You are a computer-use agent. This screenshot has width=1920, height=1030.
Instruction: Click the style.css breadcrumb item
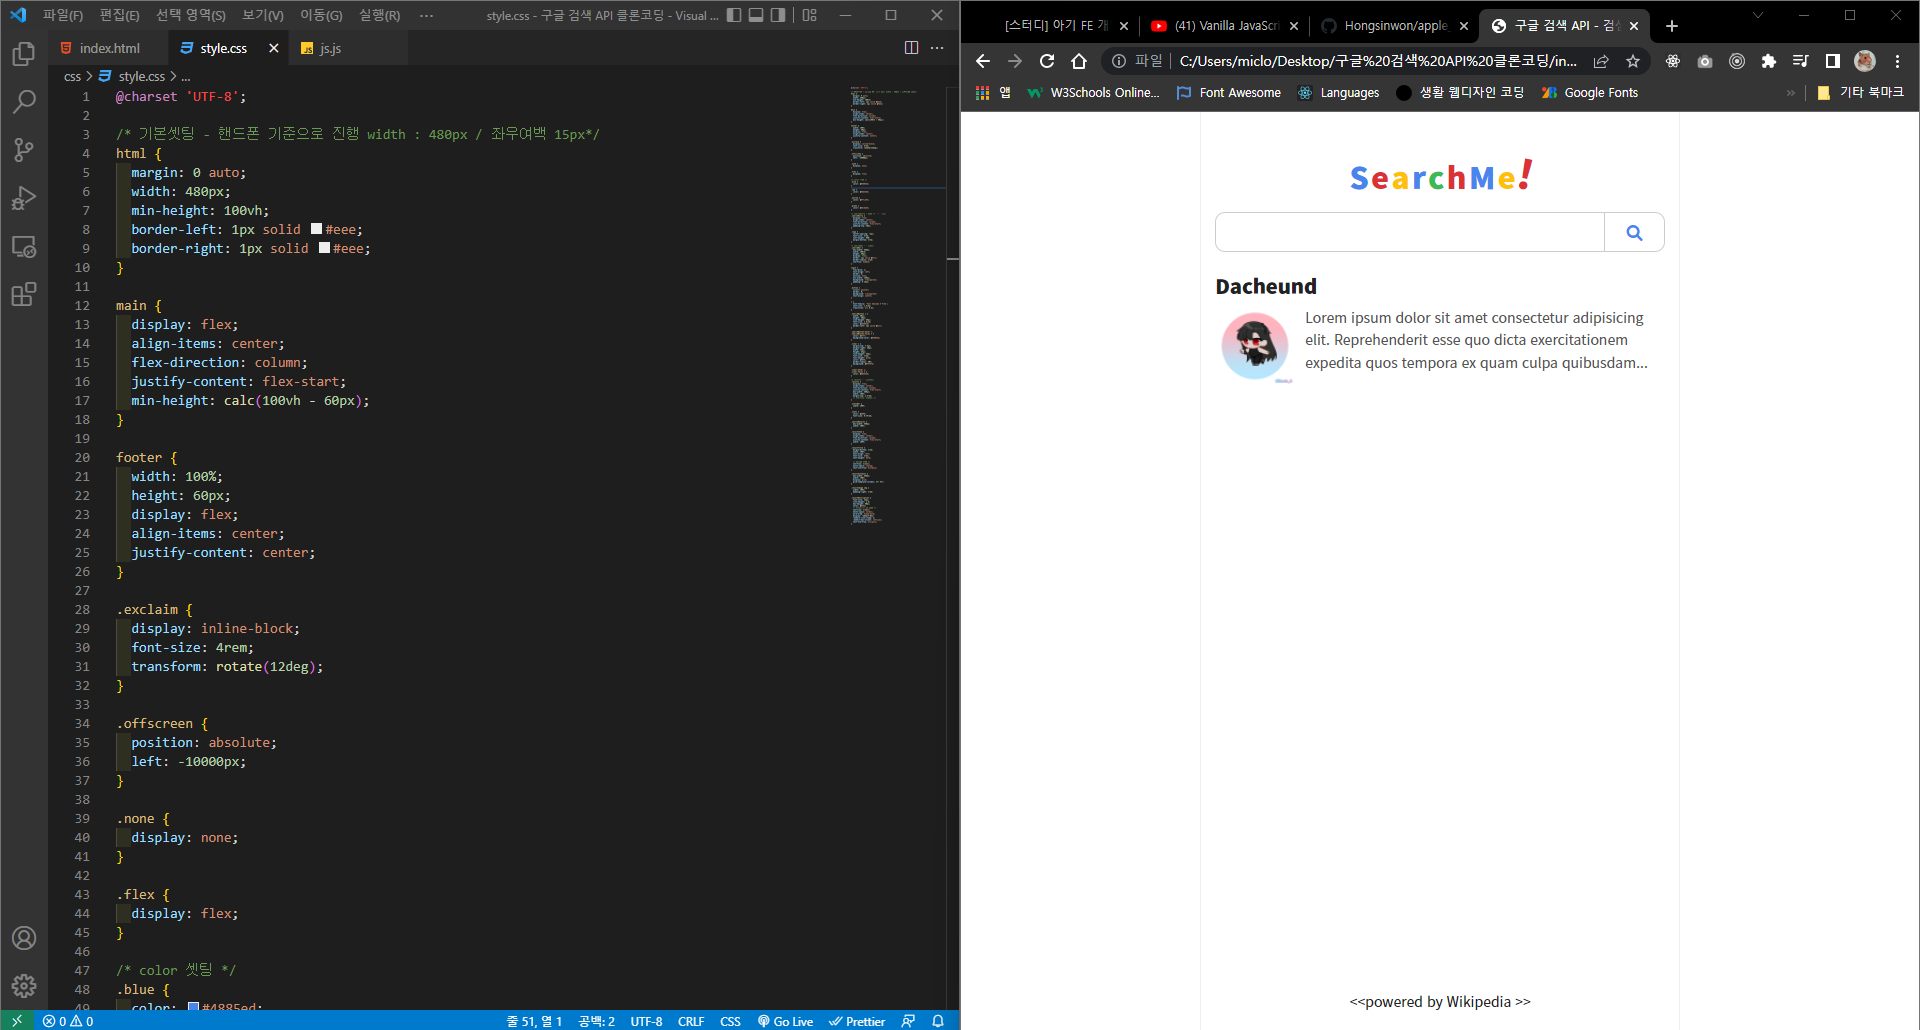[x=132, y=76]
